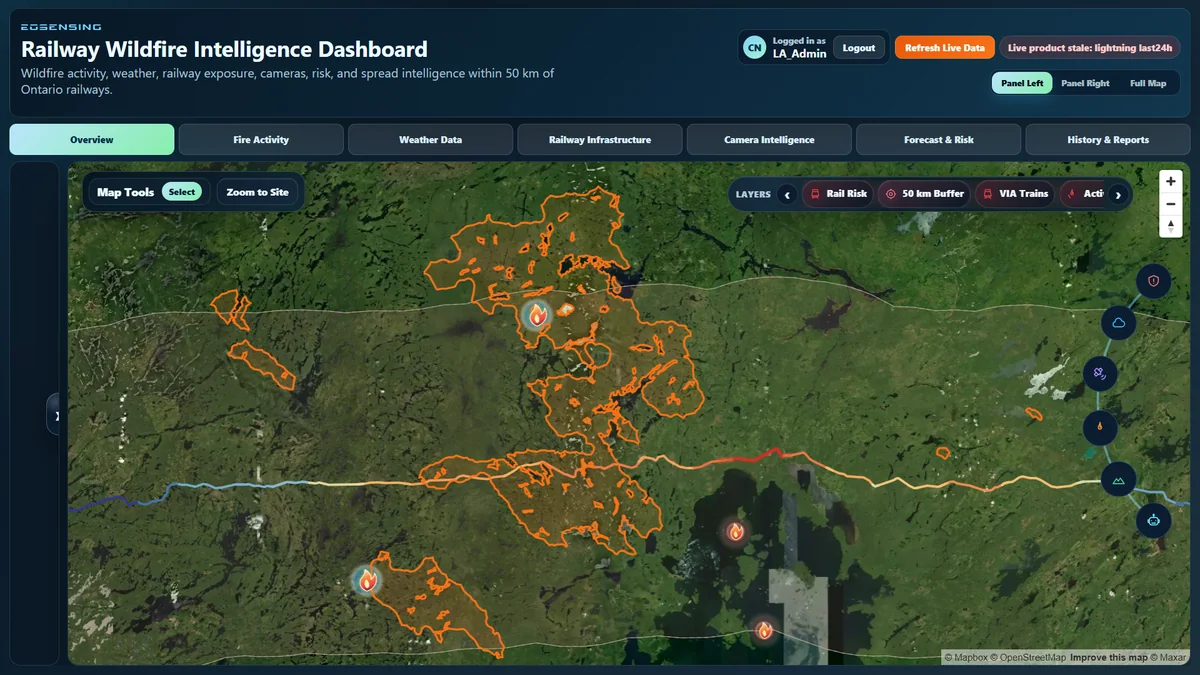
Task: Zoom in the map with plus
Action: coord(1171,182)
